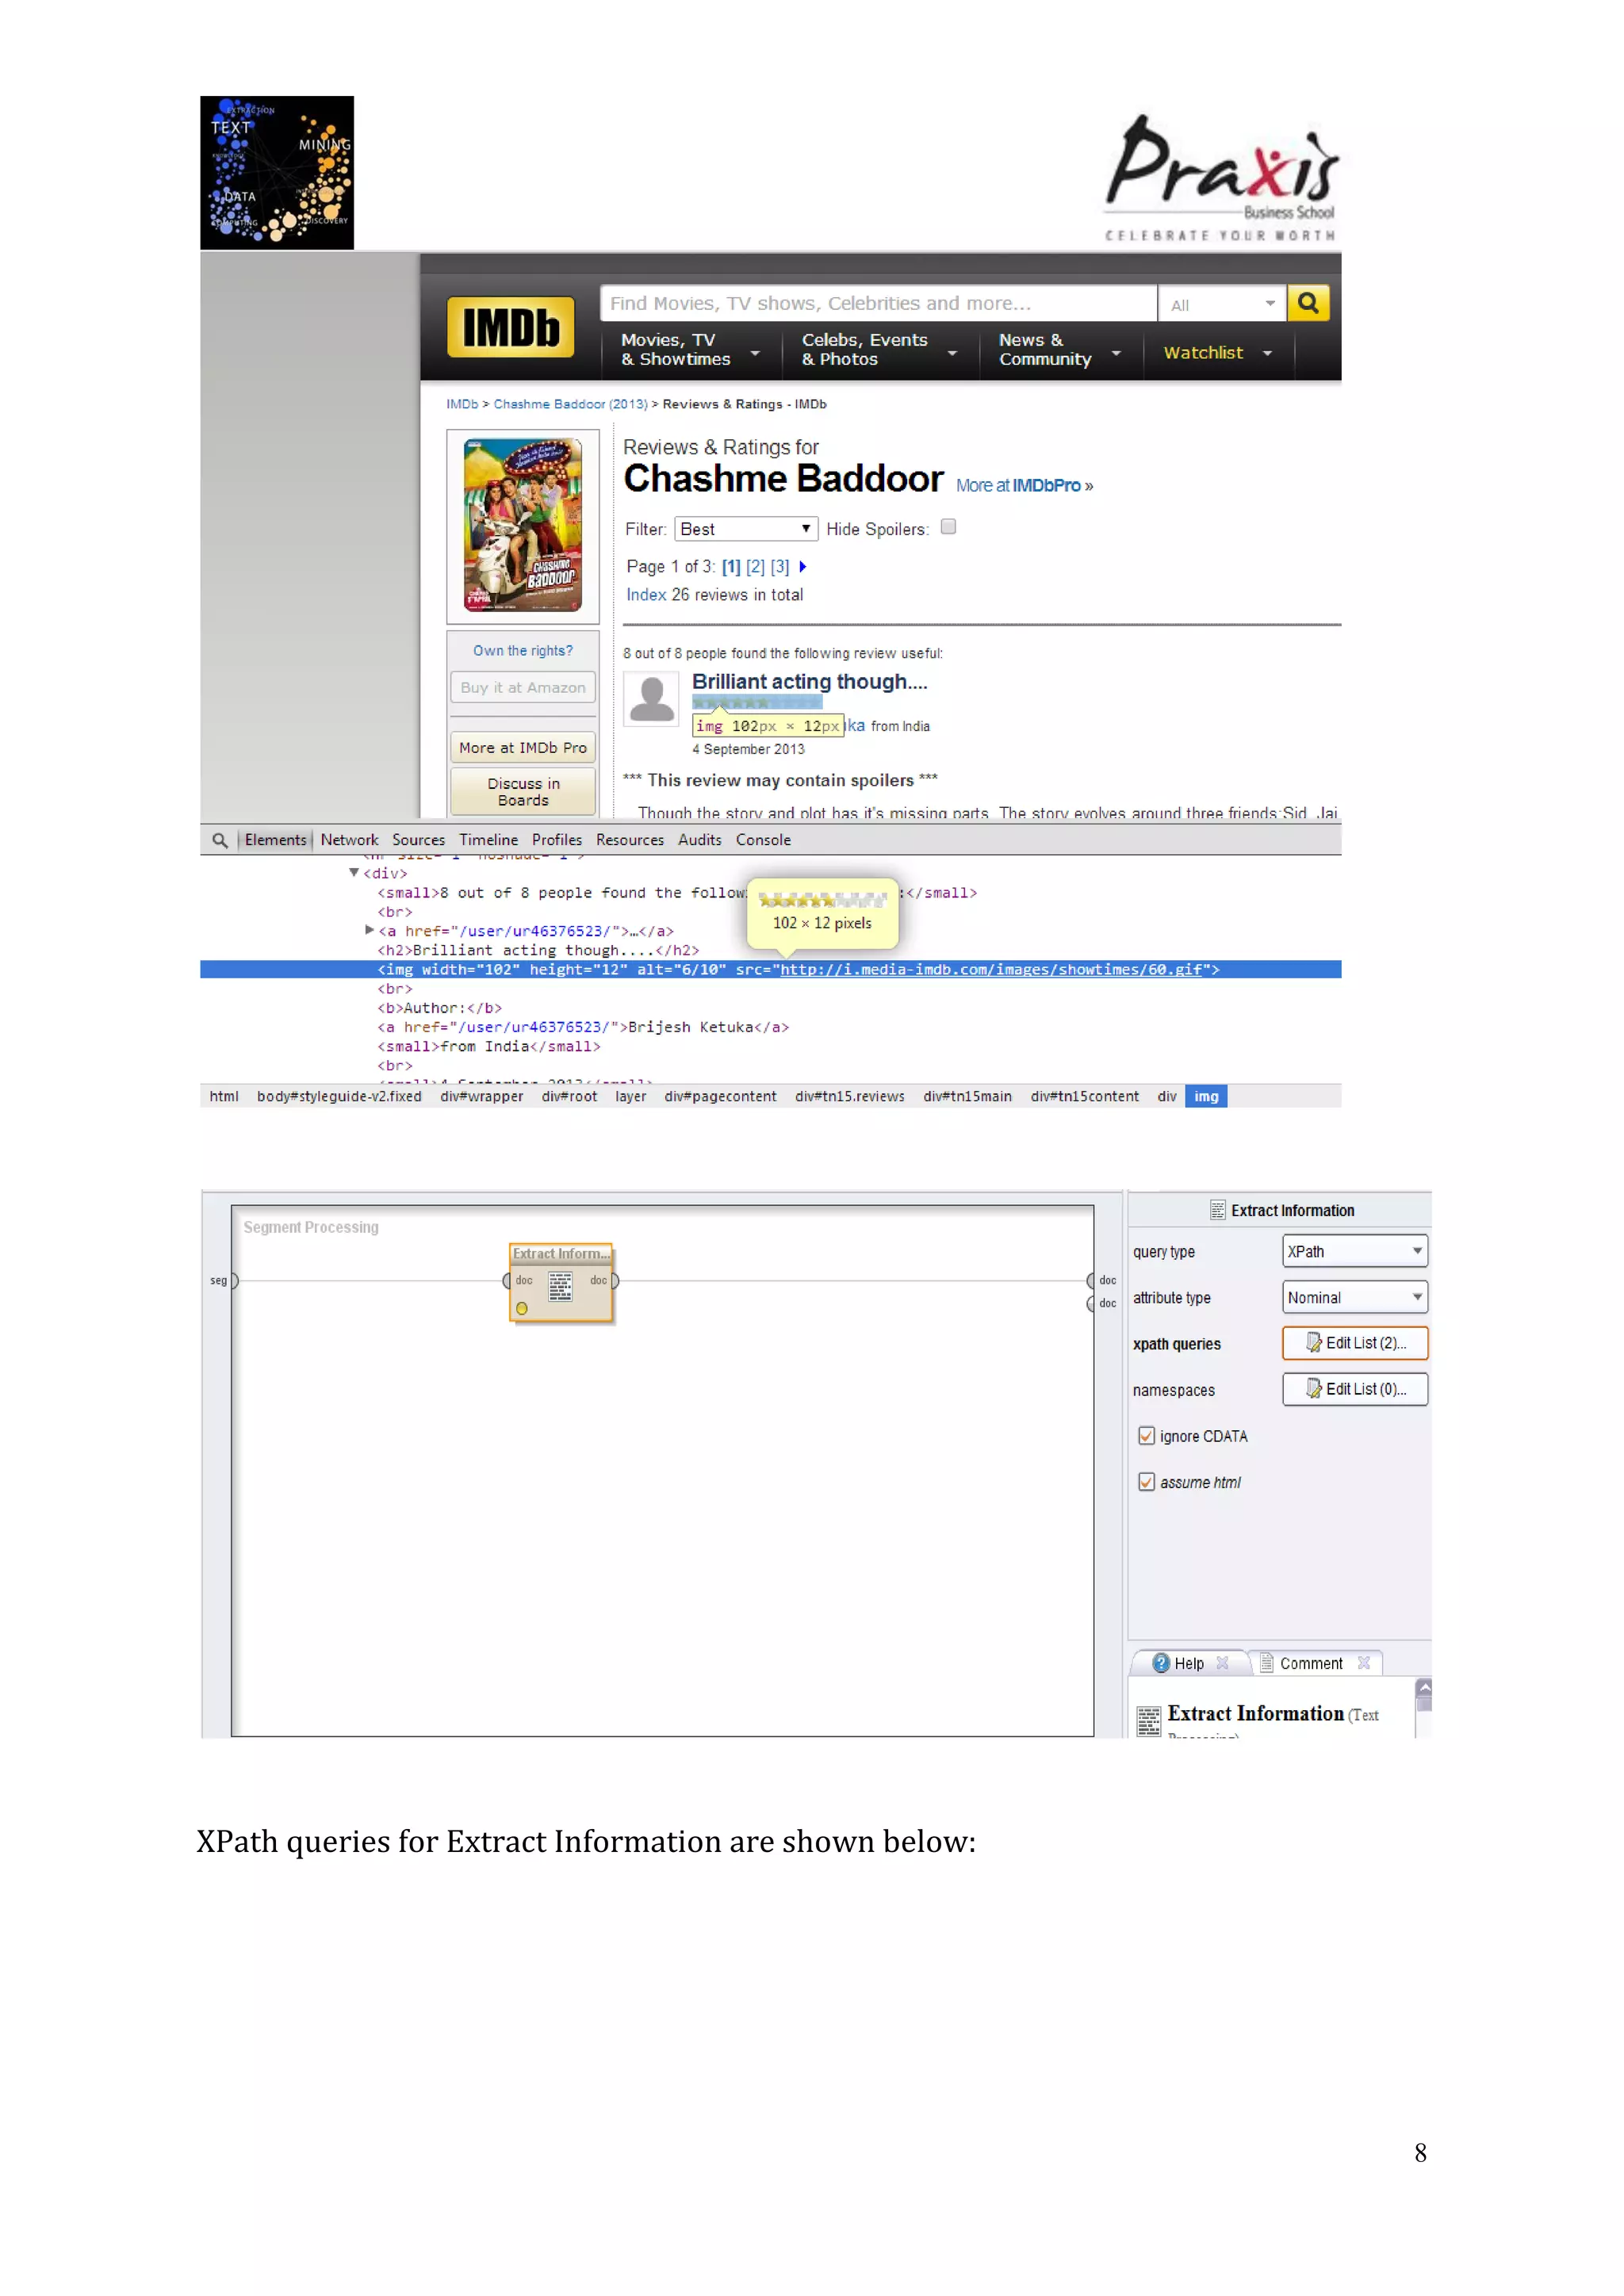Click the IMDb logo
The image size is (1624, 2296).
[x=510, y=327]
